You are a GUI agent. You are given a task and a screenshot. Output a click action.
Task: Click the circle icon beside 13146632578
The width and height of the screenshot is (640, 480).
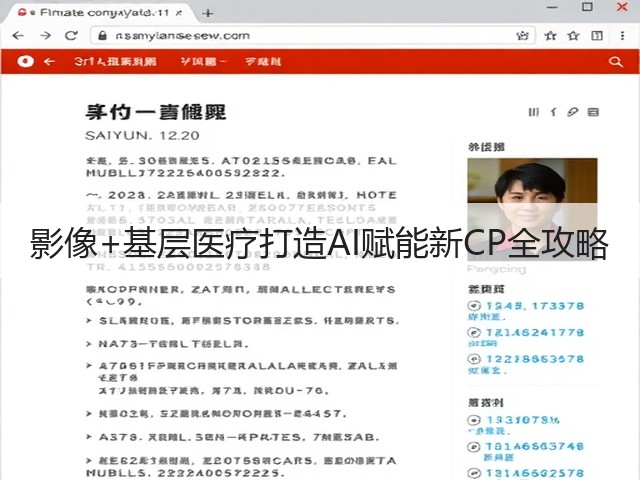point(474,473)
